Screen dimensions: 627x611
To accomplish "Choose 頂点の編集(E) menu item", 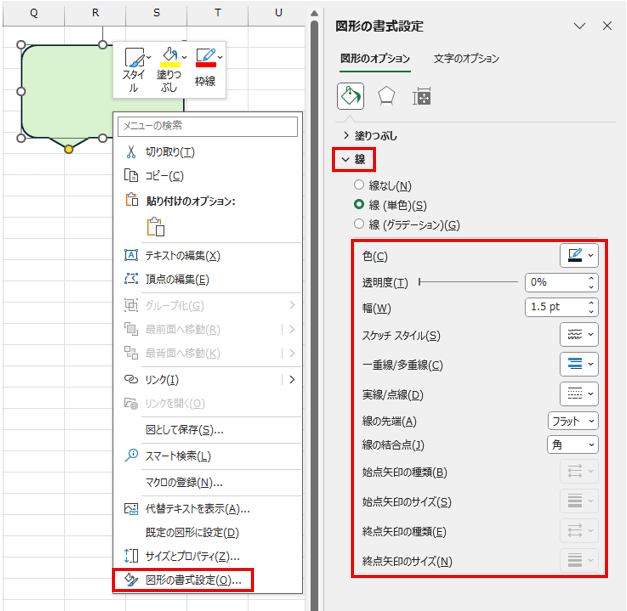I will coord(208,279).
